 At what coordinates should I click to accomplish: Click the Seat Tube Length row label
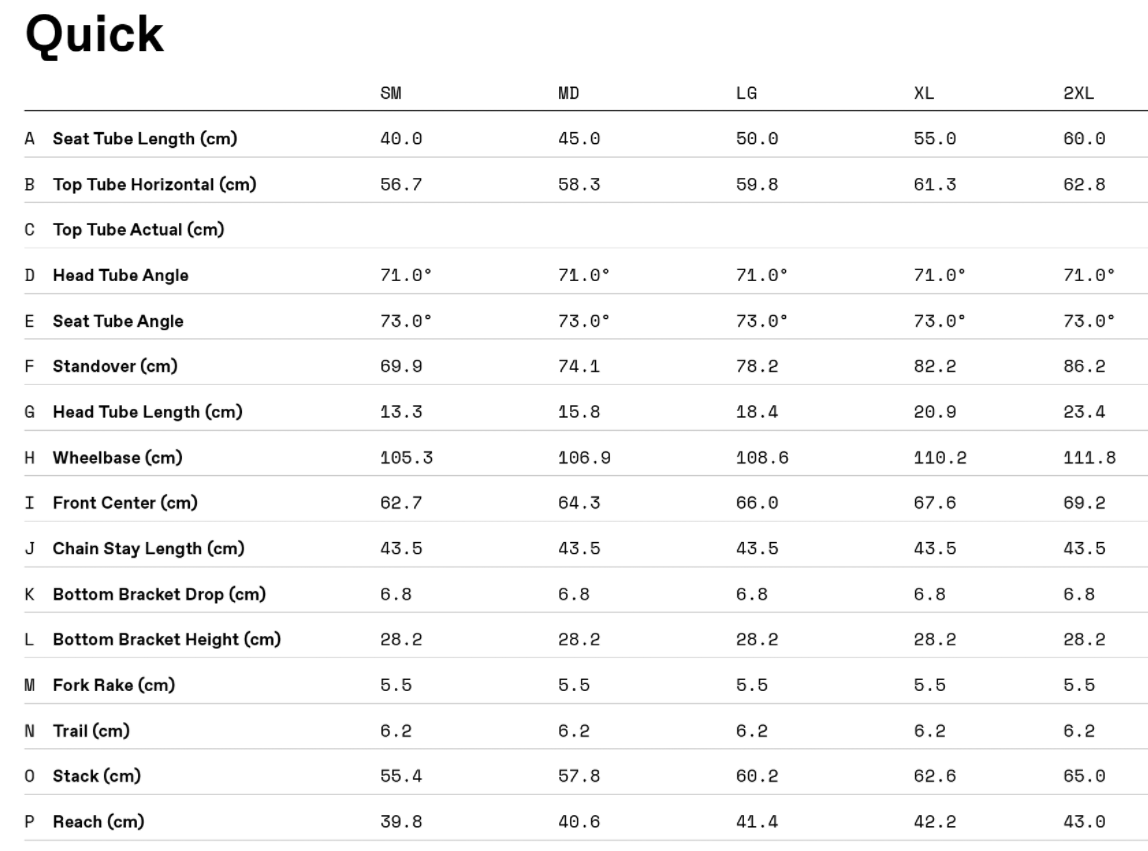(145, 139)
